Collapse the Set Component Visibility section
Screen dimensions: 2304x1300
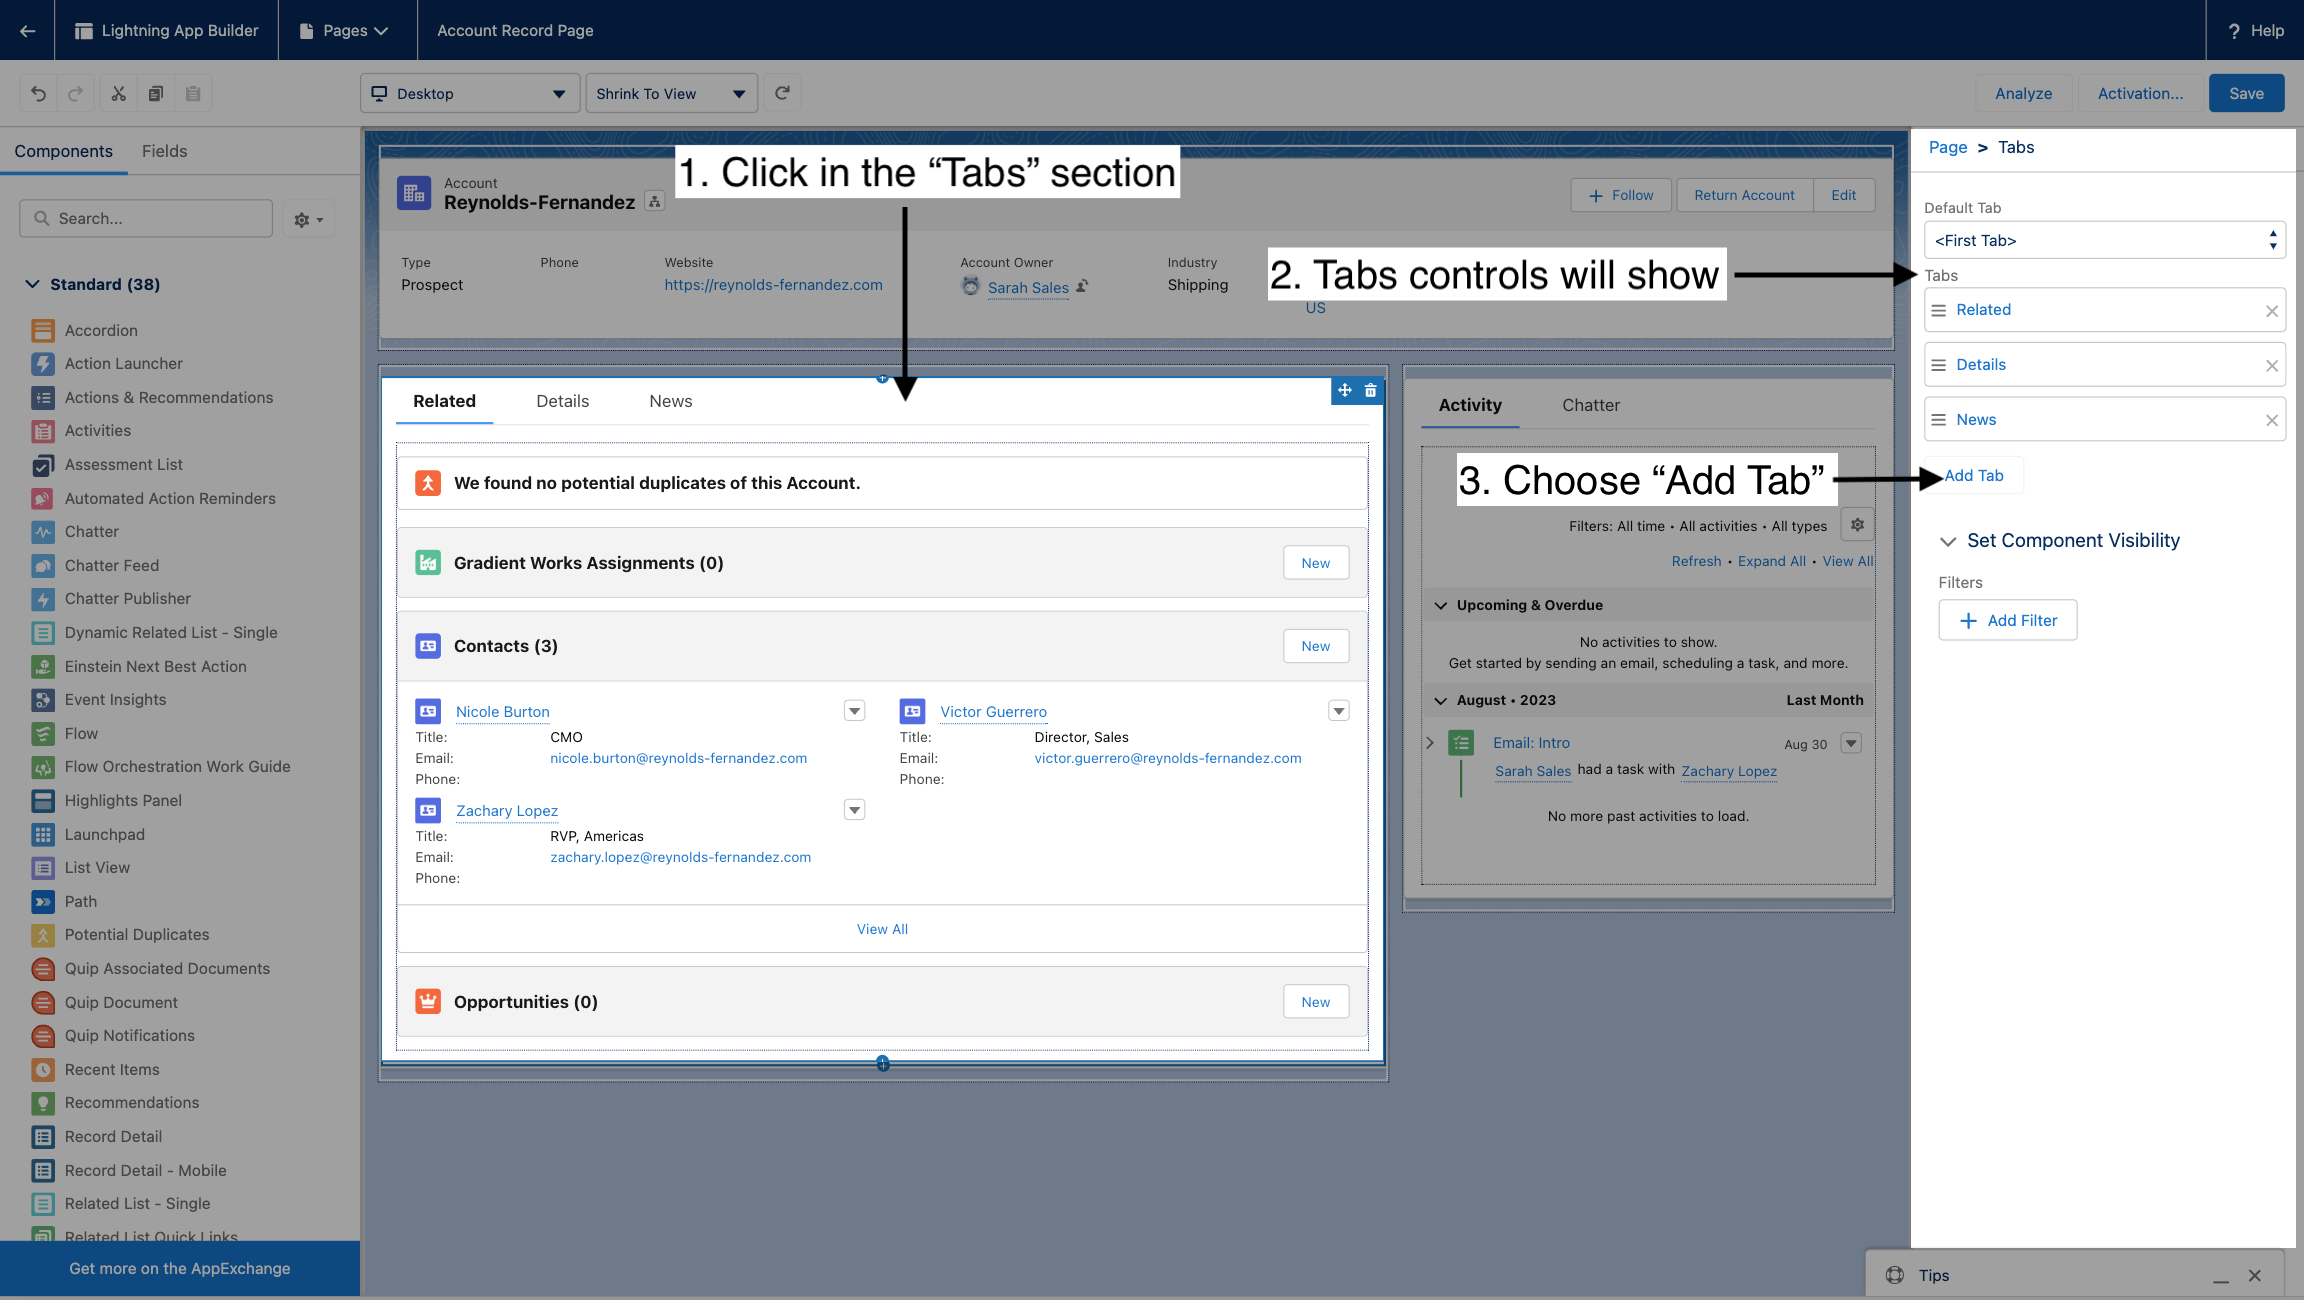pos(1948,541)
